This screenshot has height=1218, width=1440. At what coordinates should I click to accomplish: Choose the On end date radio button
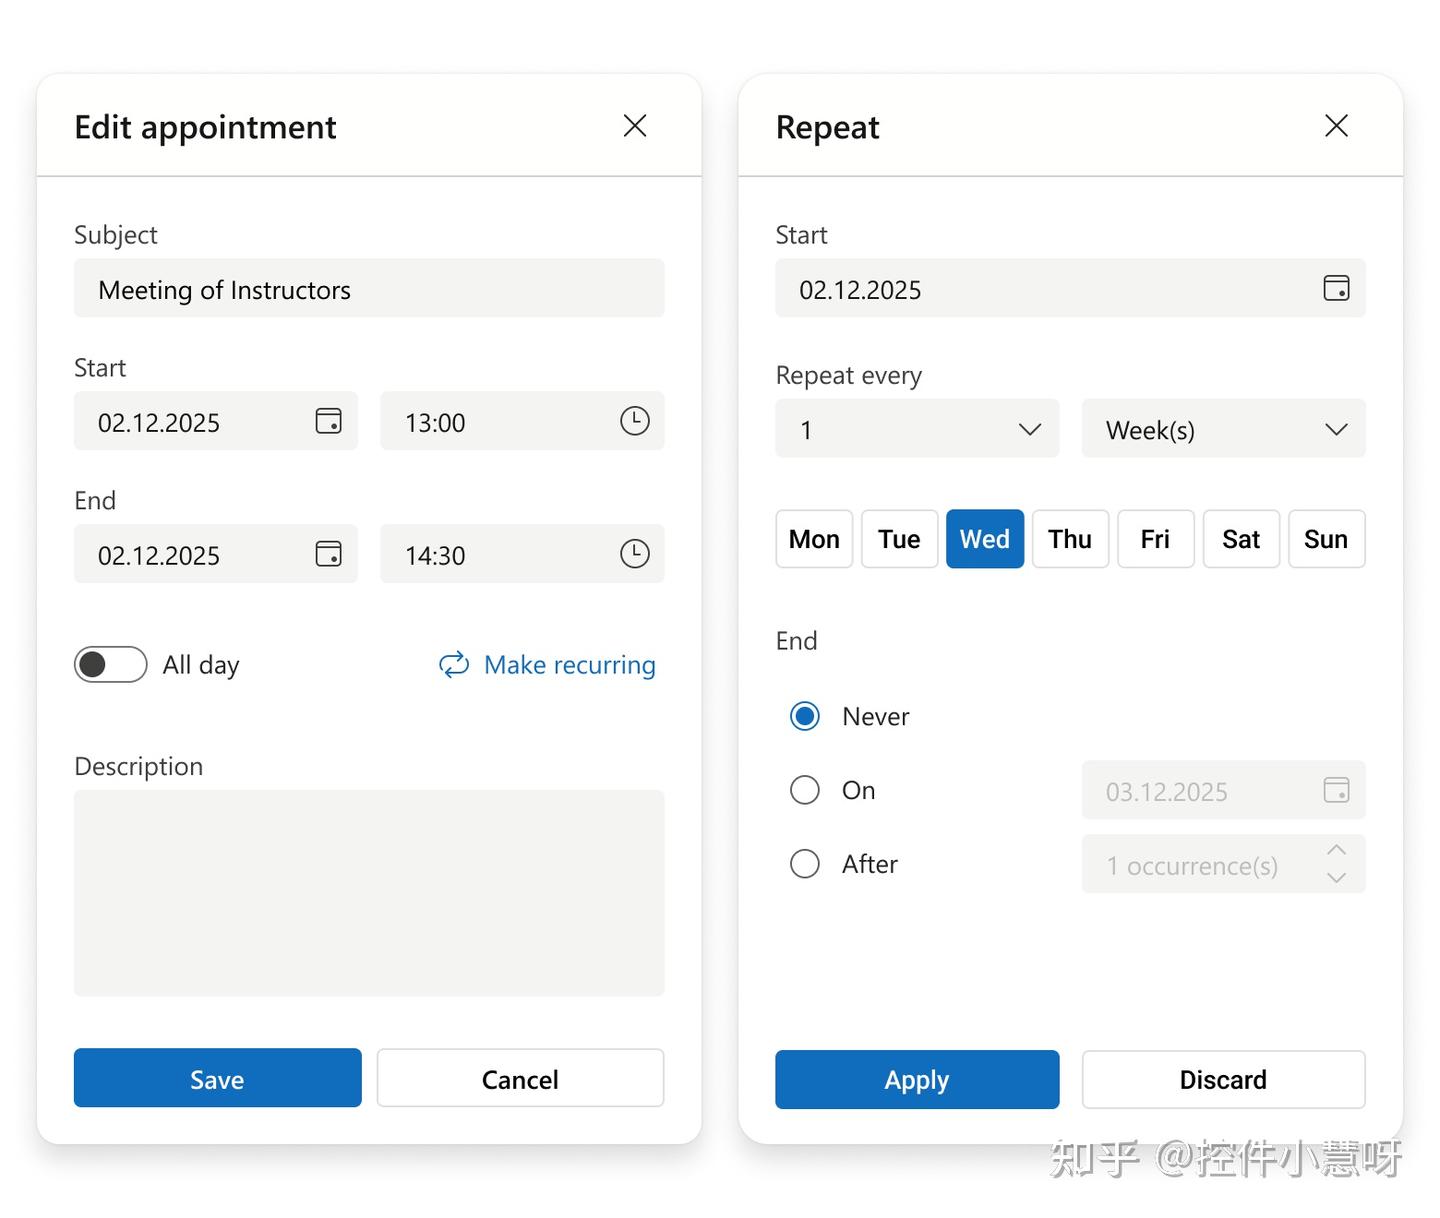pyautogui.click(x=805, y=790)
